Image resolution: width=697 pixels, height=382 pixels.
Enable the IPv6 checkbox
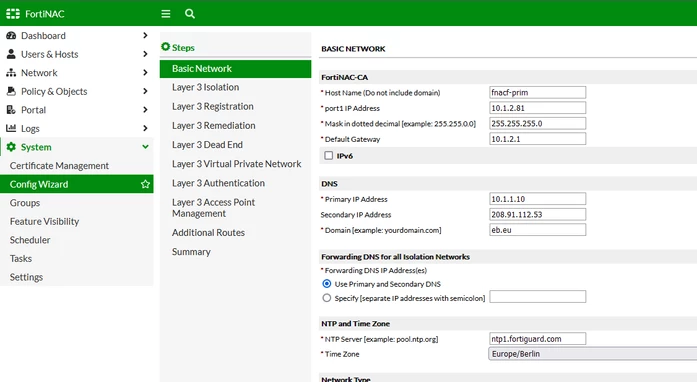[328, 156]
